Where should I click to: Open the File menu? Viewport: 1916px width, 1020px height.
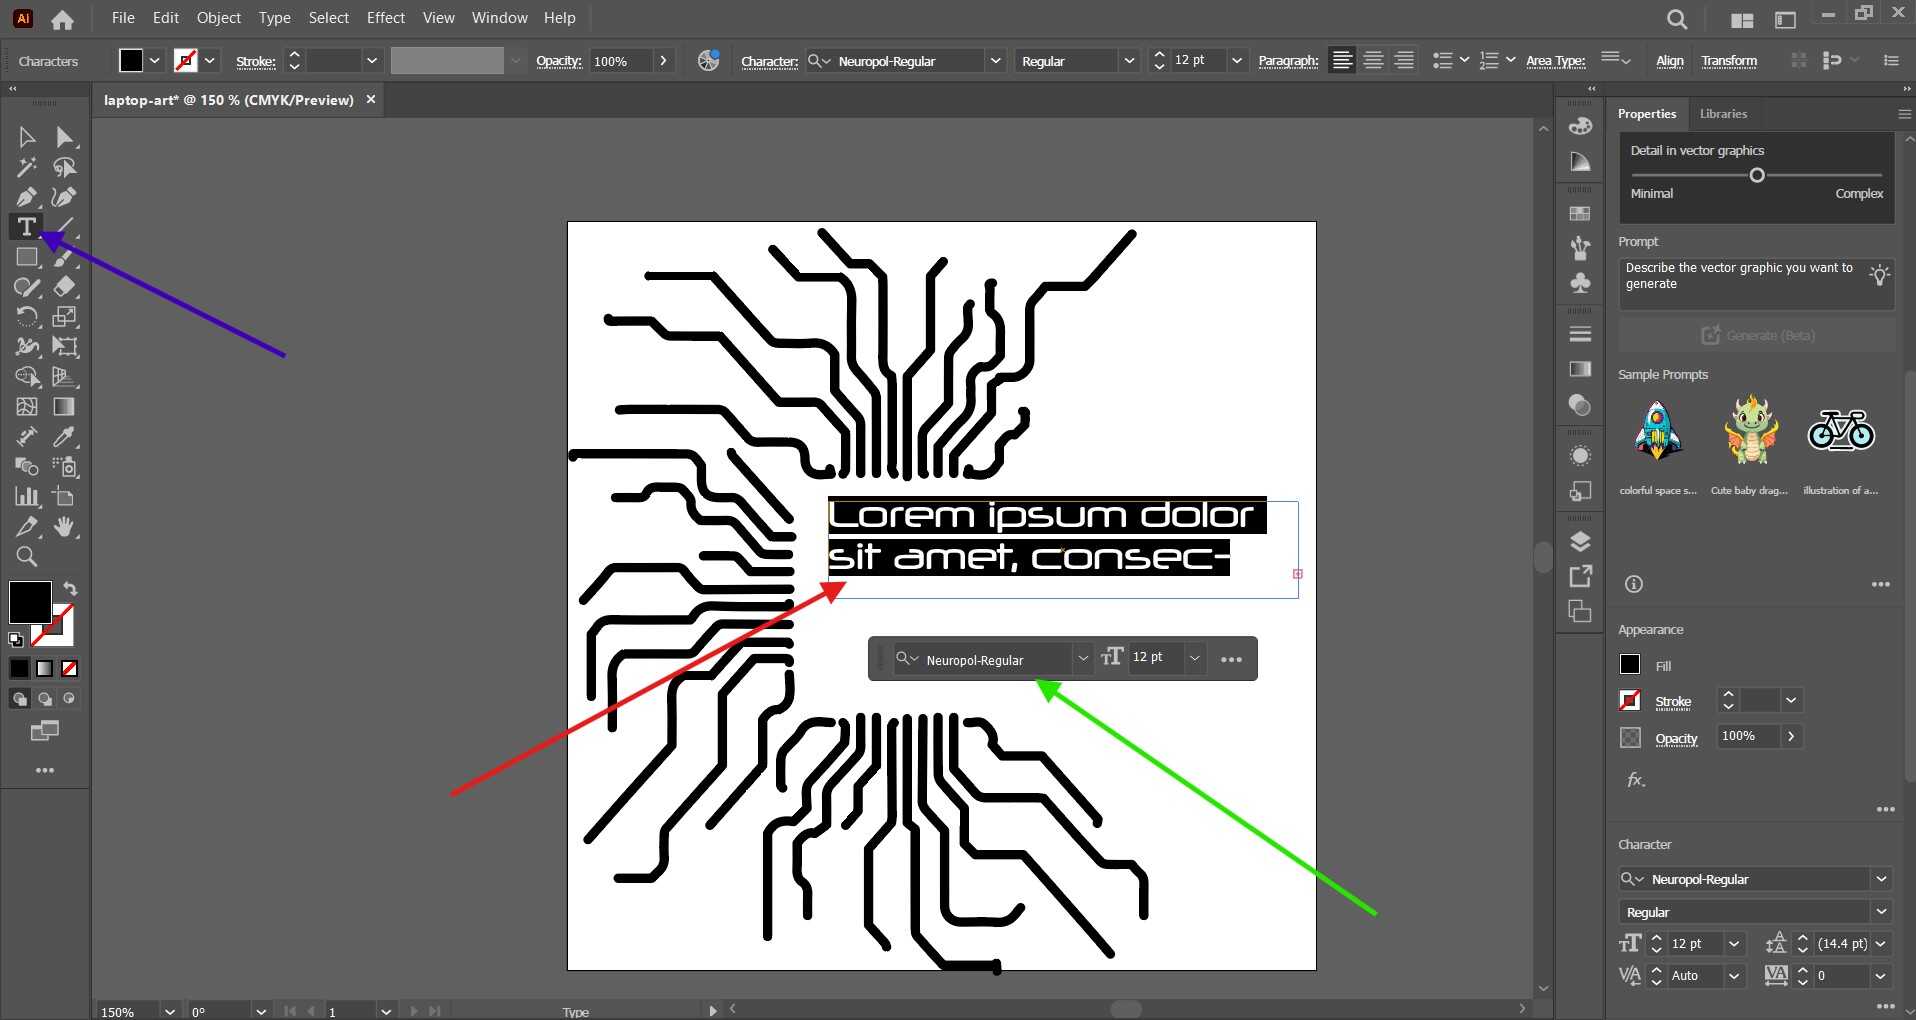tap(123, 18)
